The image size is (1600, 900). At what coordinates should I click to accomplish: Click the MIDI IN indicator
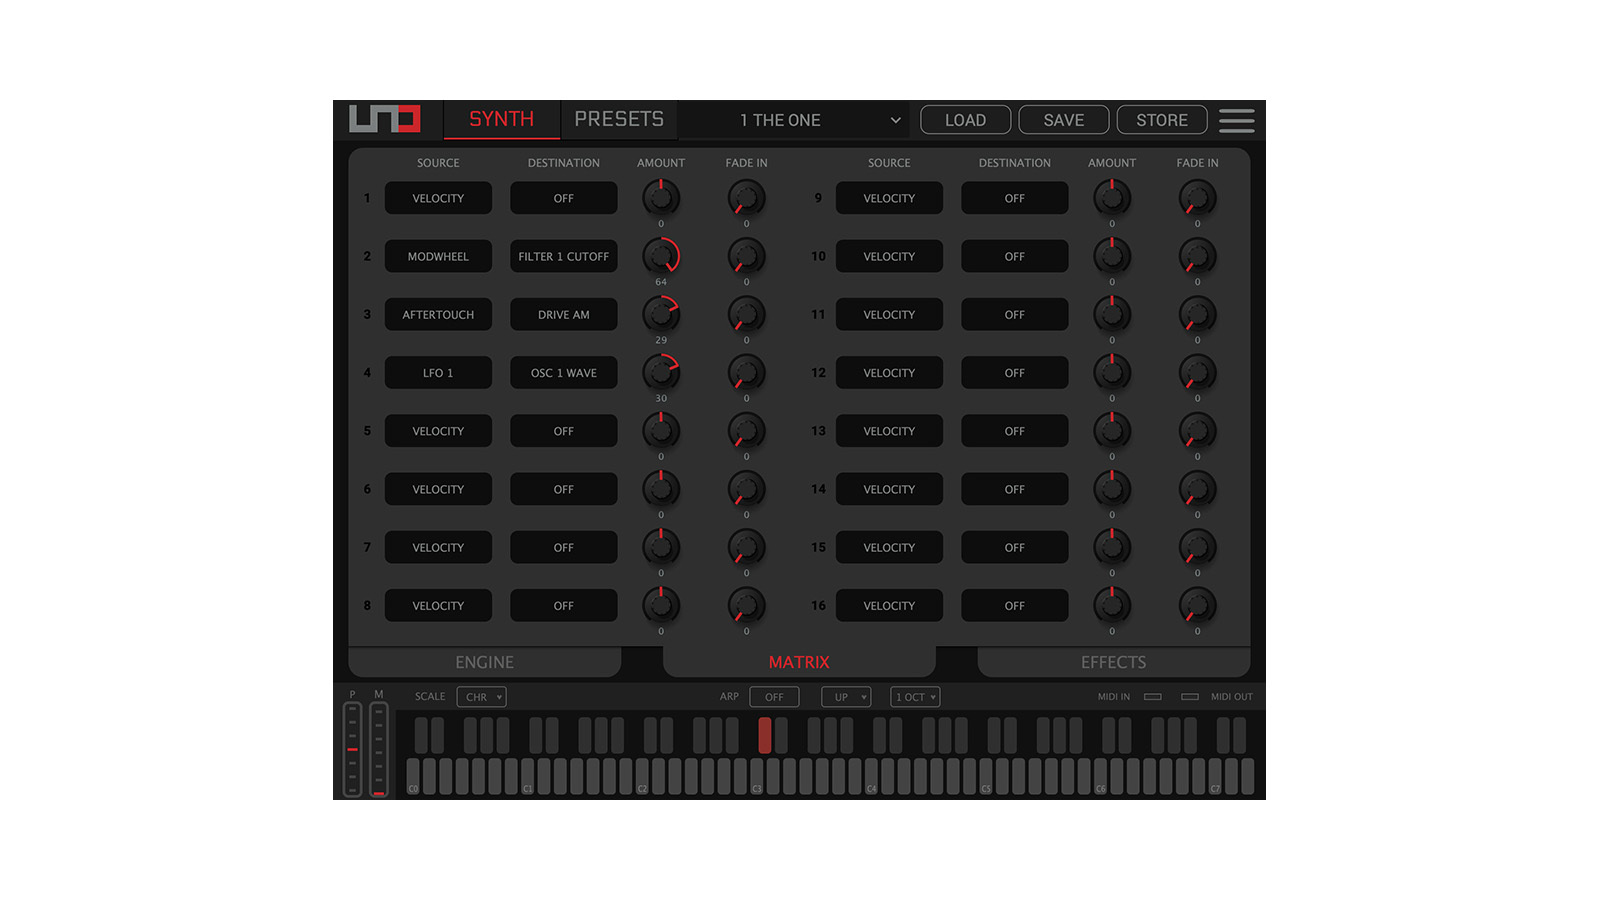coord(1152,697)
